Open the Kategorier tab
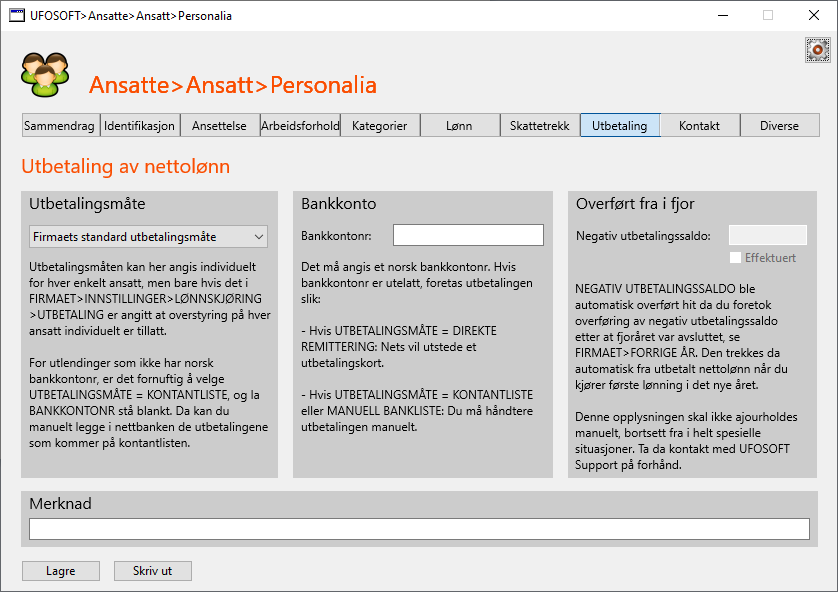 [x=379, y=126]
